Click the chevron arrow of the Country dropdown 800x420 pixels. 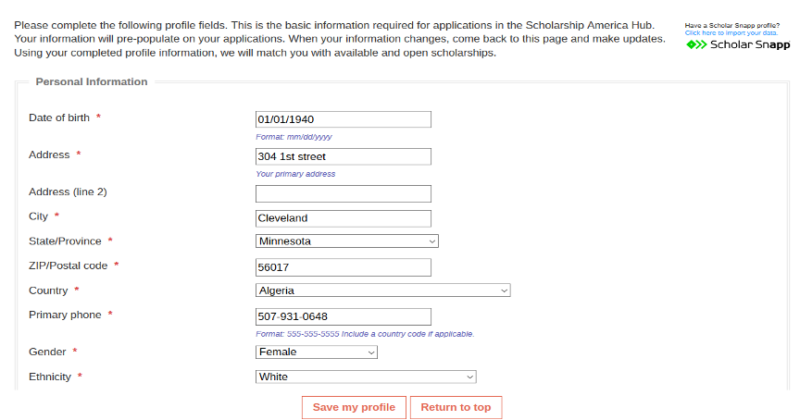[x=504, y=290]
